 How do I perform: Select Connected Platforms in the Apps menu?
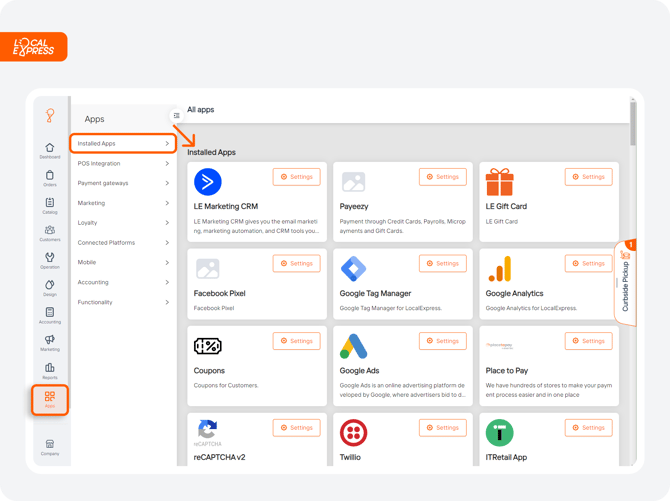123,242
